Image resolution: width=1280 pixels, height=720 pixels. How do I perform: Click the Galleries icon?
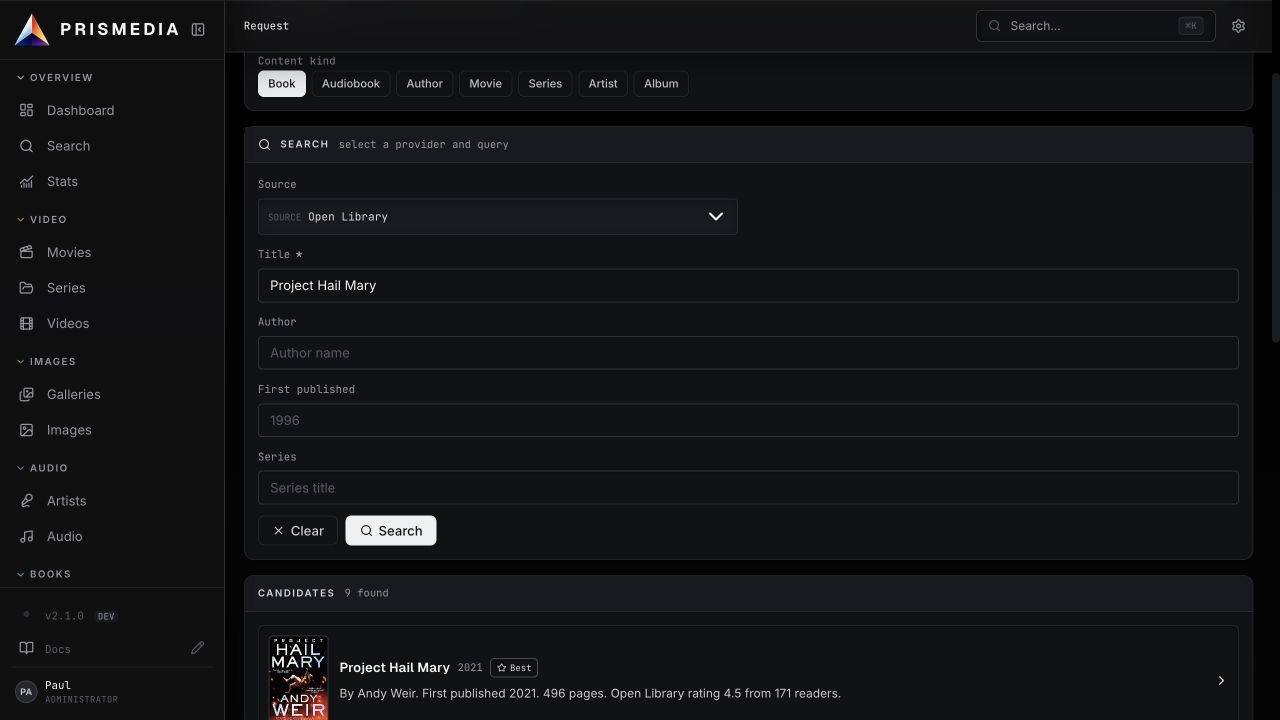[27, 394]
